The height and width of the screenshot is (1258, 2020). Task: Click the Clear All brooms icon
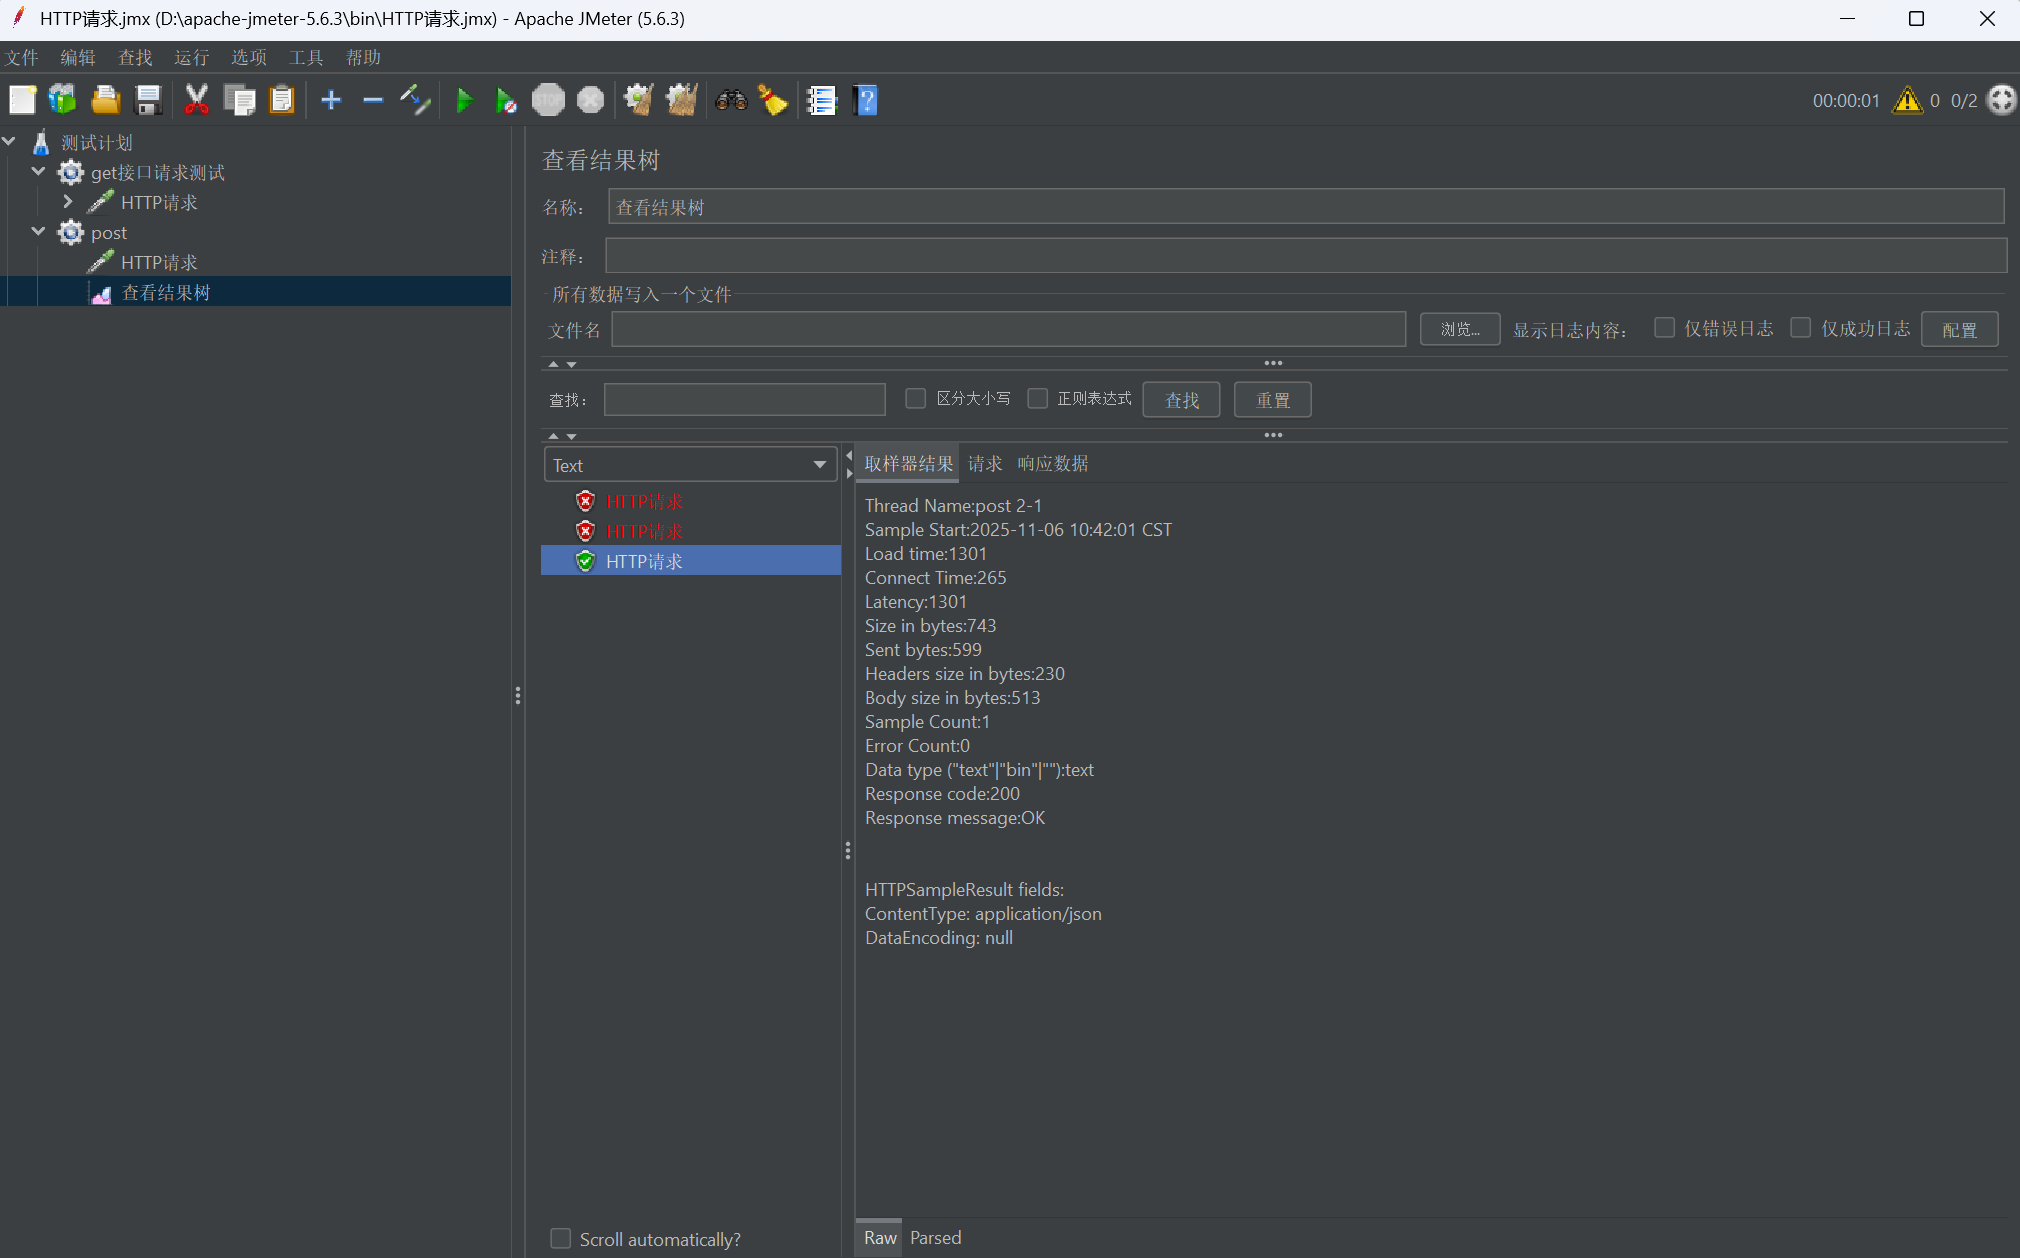tap(682, 100)
